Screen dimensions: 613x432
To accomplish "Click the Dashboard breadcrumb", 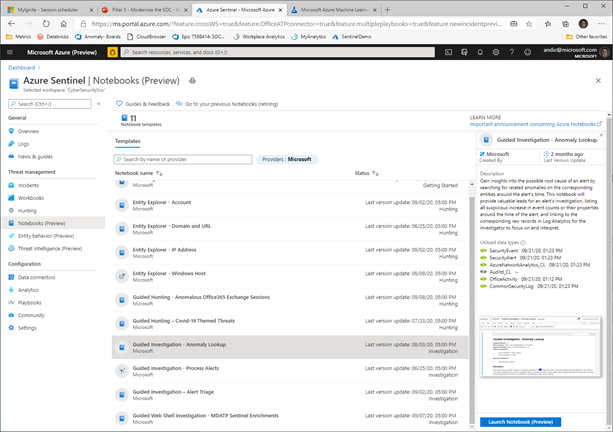I will coord(22,68).
